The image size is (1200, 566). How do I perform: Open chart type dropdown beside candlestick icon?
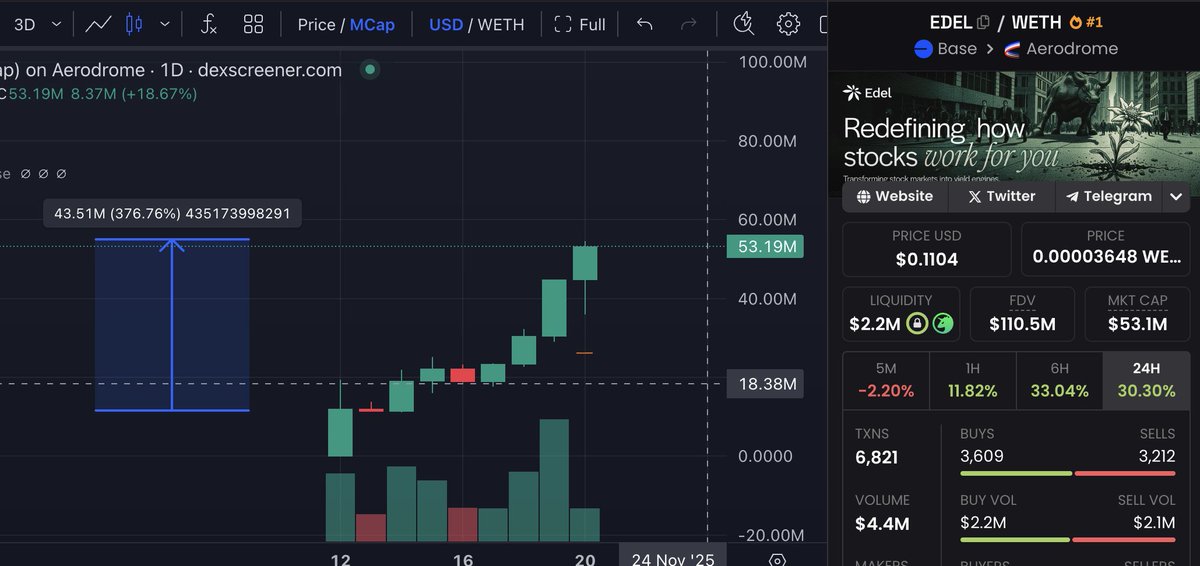pos(165,24)
